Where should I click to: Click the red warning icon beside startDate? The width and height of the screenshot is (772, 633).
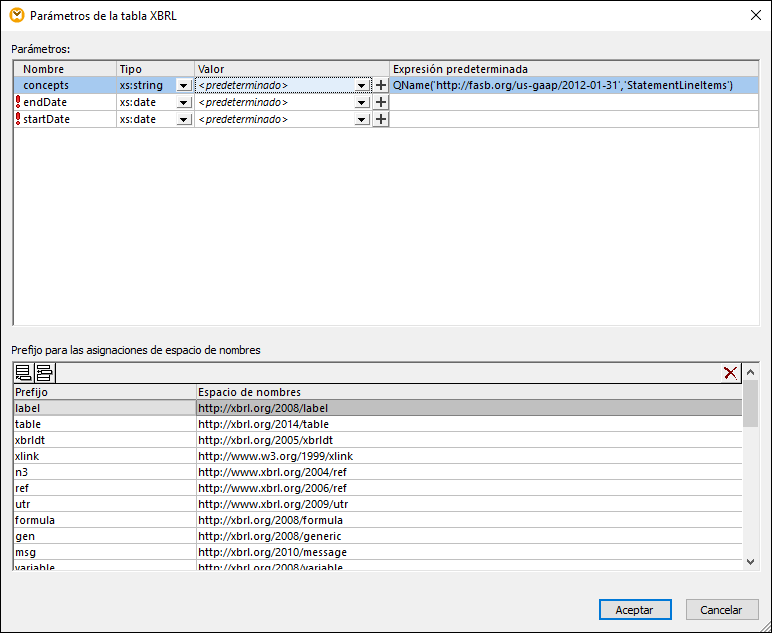[x=18, y=120]
